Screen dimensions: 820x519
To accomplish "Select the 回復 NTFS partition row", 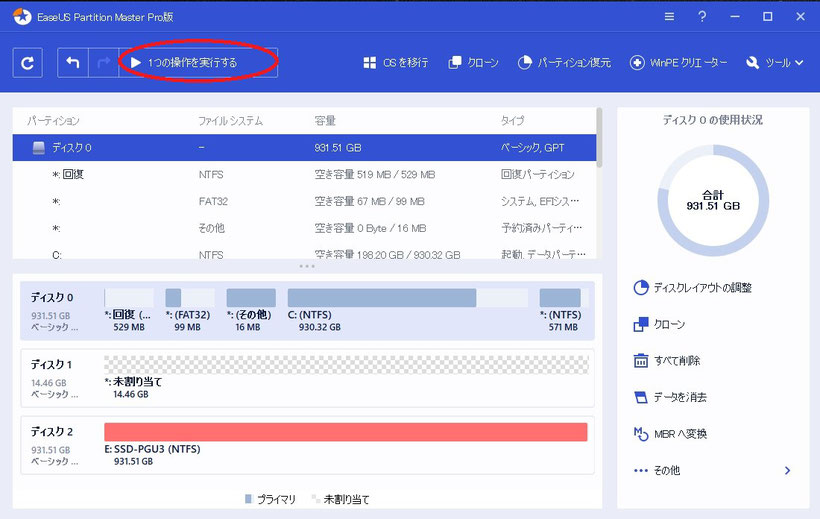I will coord(304,174).
